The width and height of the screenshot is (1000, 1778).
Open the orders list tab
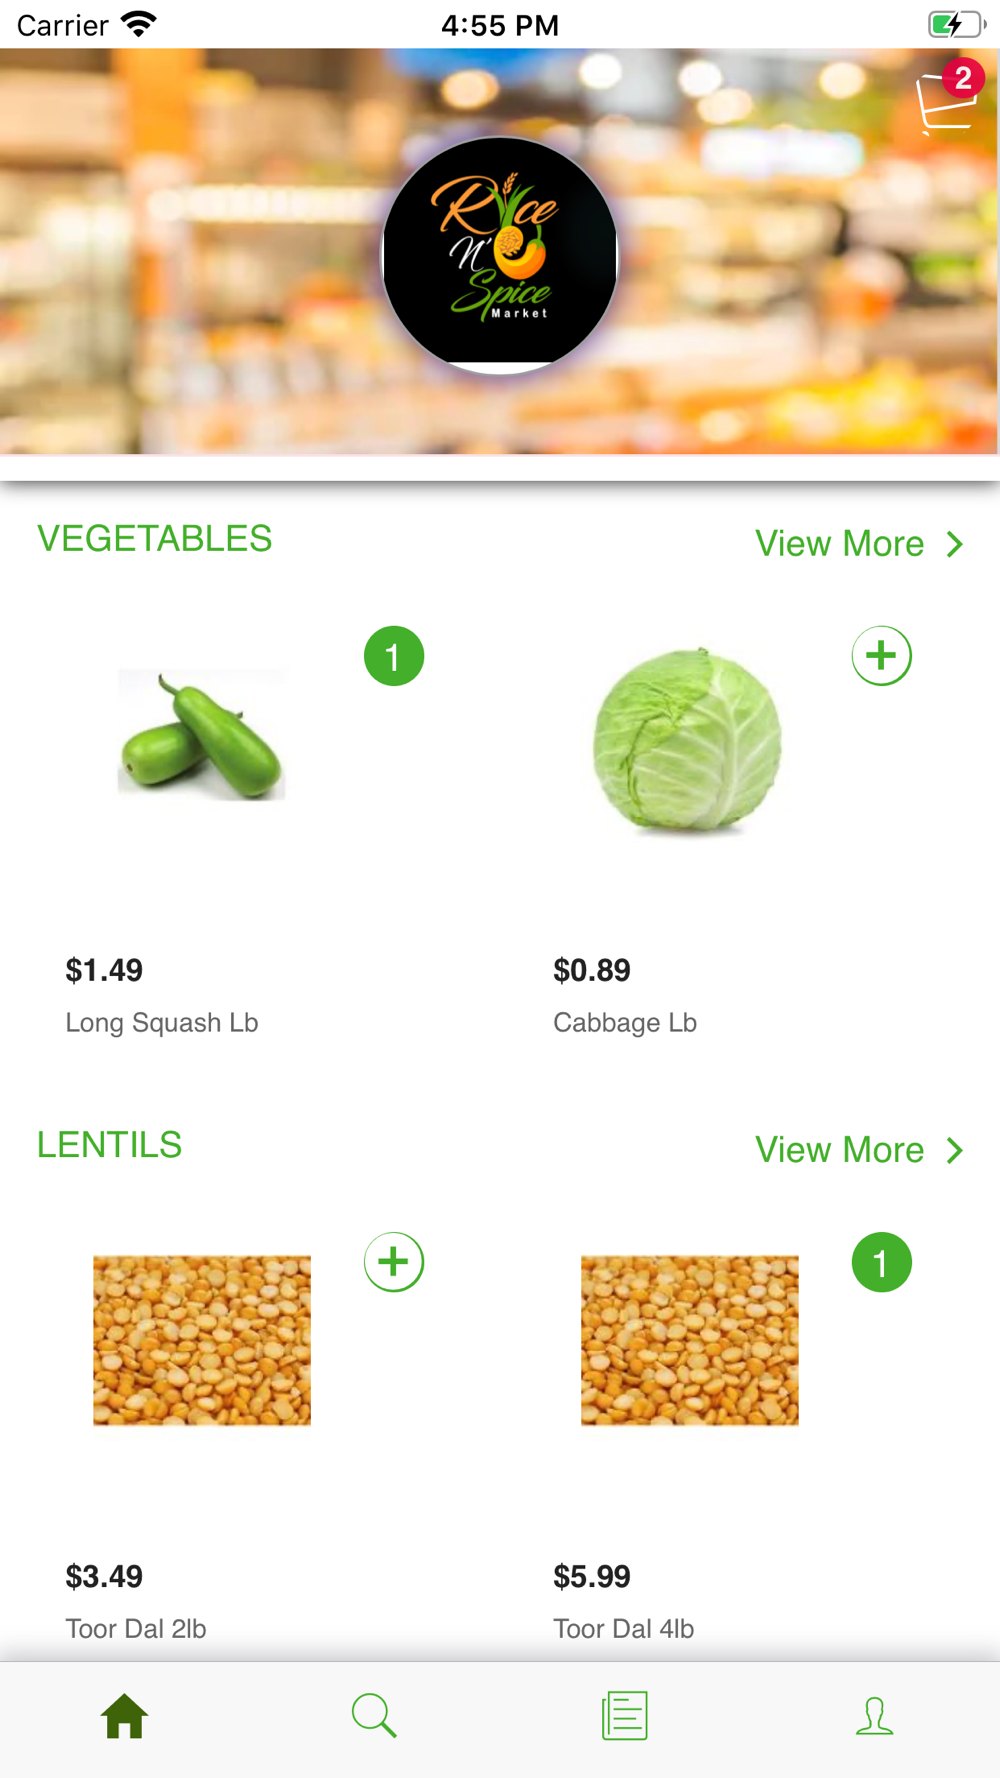pyautogui.click(x=625, y=1716)
